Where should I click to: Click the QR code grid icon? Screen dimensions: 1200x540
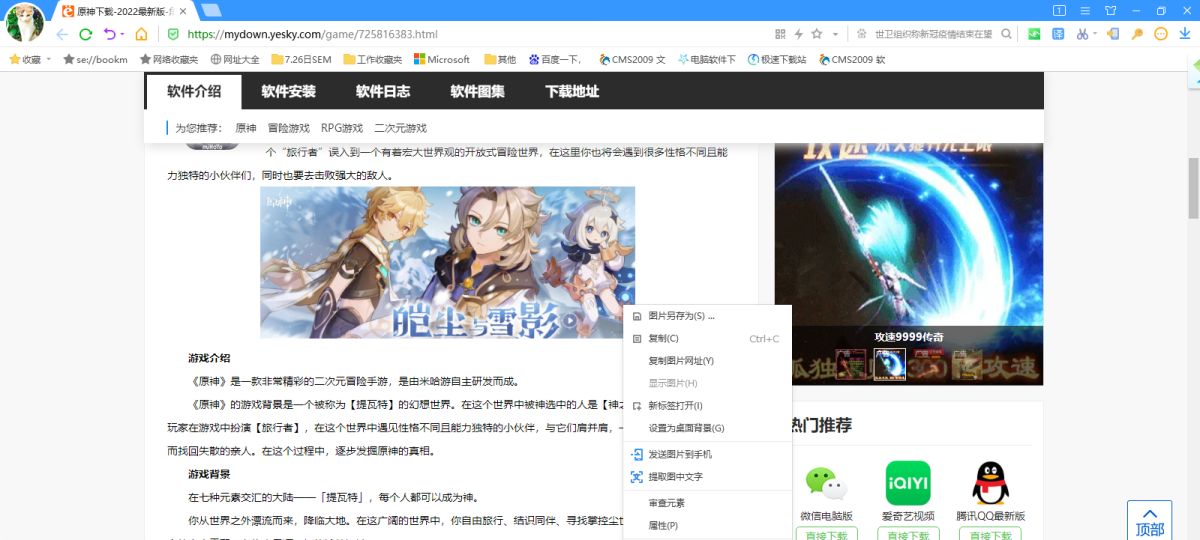click(x=781, y=34)
